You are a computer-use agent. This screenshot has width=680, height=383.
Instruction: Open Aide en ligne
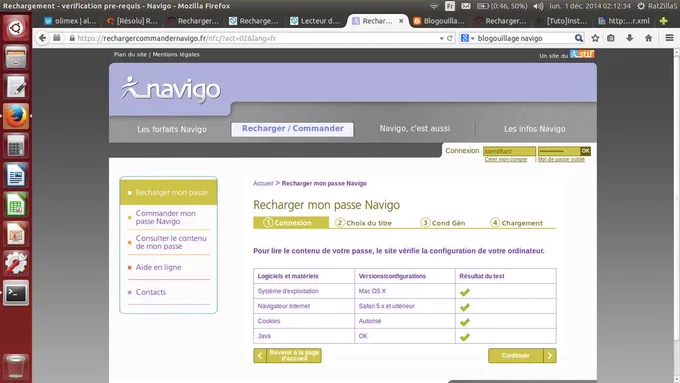(x=158, y=267)
